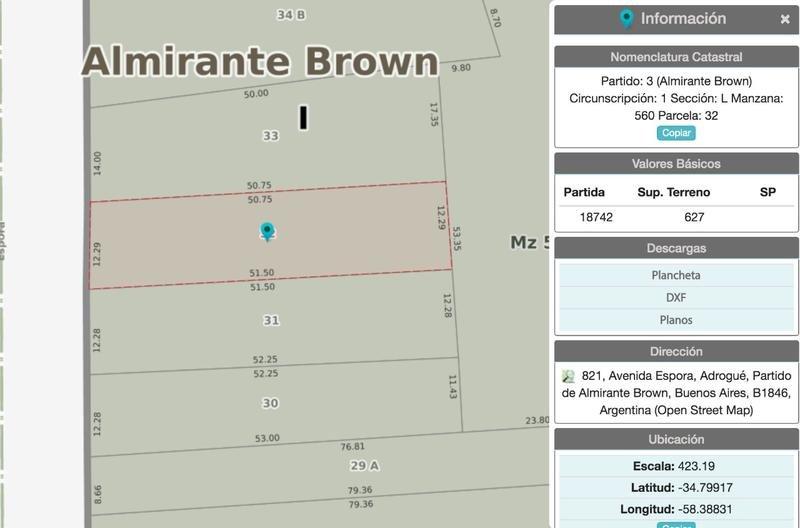Close the Información panel
Screen dimensions: 800x528
point(785,19)
